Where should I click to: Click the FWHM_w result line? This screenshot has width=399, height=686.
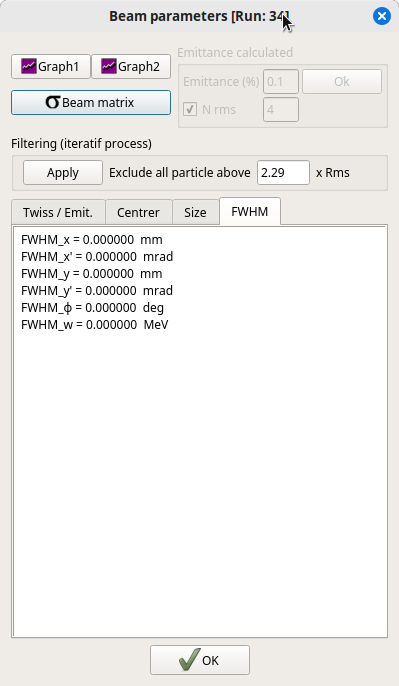pyautogui.click(x=94, y=325)
